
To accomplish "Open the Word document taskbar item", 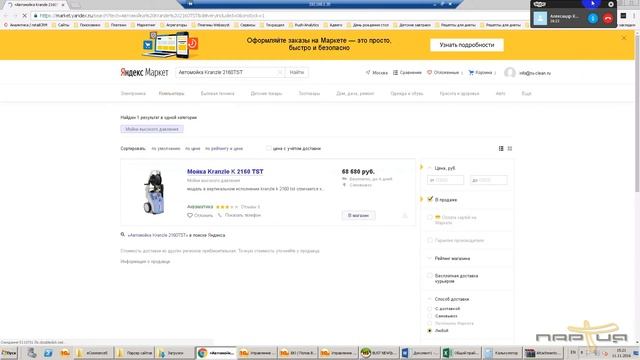I will coord(419,353).
